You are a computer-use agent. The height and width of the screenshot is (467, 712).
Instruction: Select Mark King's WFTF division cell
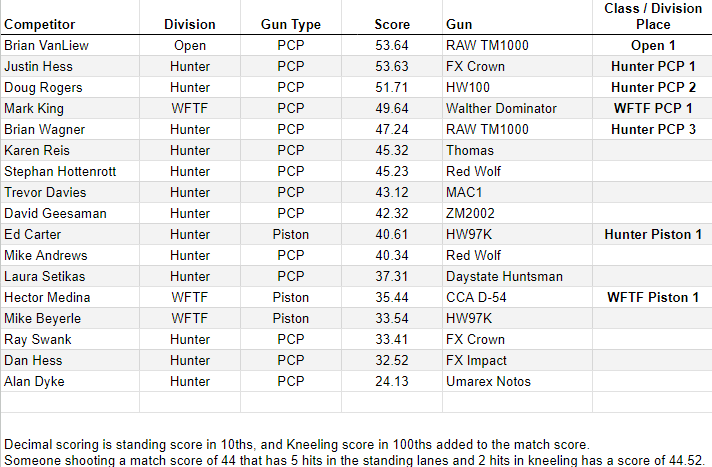pos(190,109)
